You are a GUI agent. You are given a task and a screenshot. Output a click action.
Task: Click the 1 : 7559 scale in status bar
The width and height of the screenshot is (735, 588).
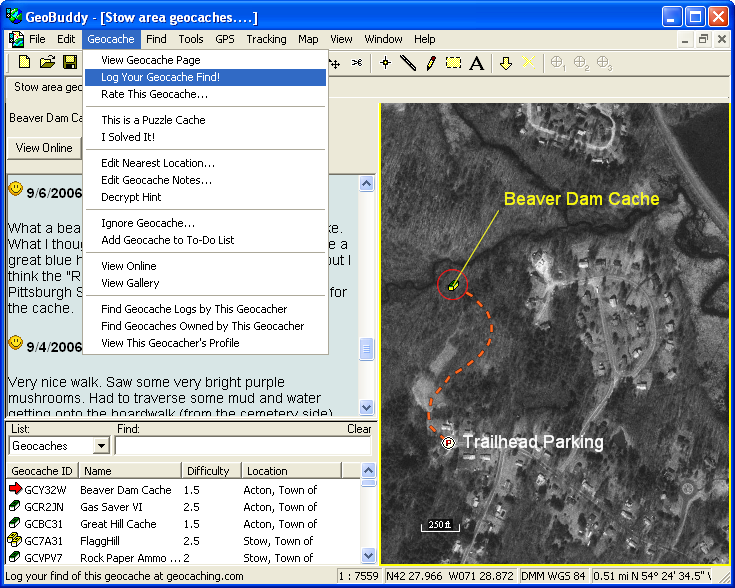pos(359,576)
